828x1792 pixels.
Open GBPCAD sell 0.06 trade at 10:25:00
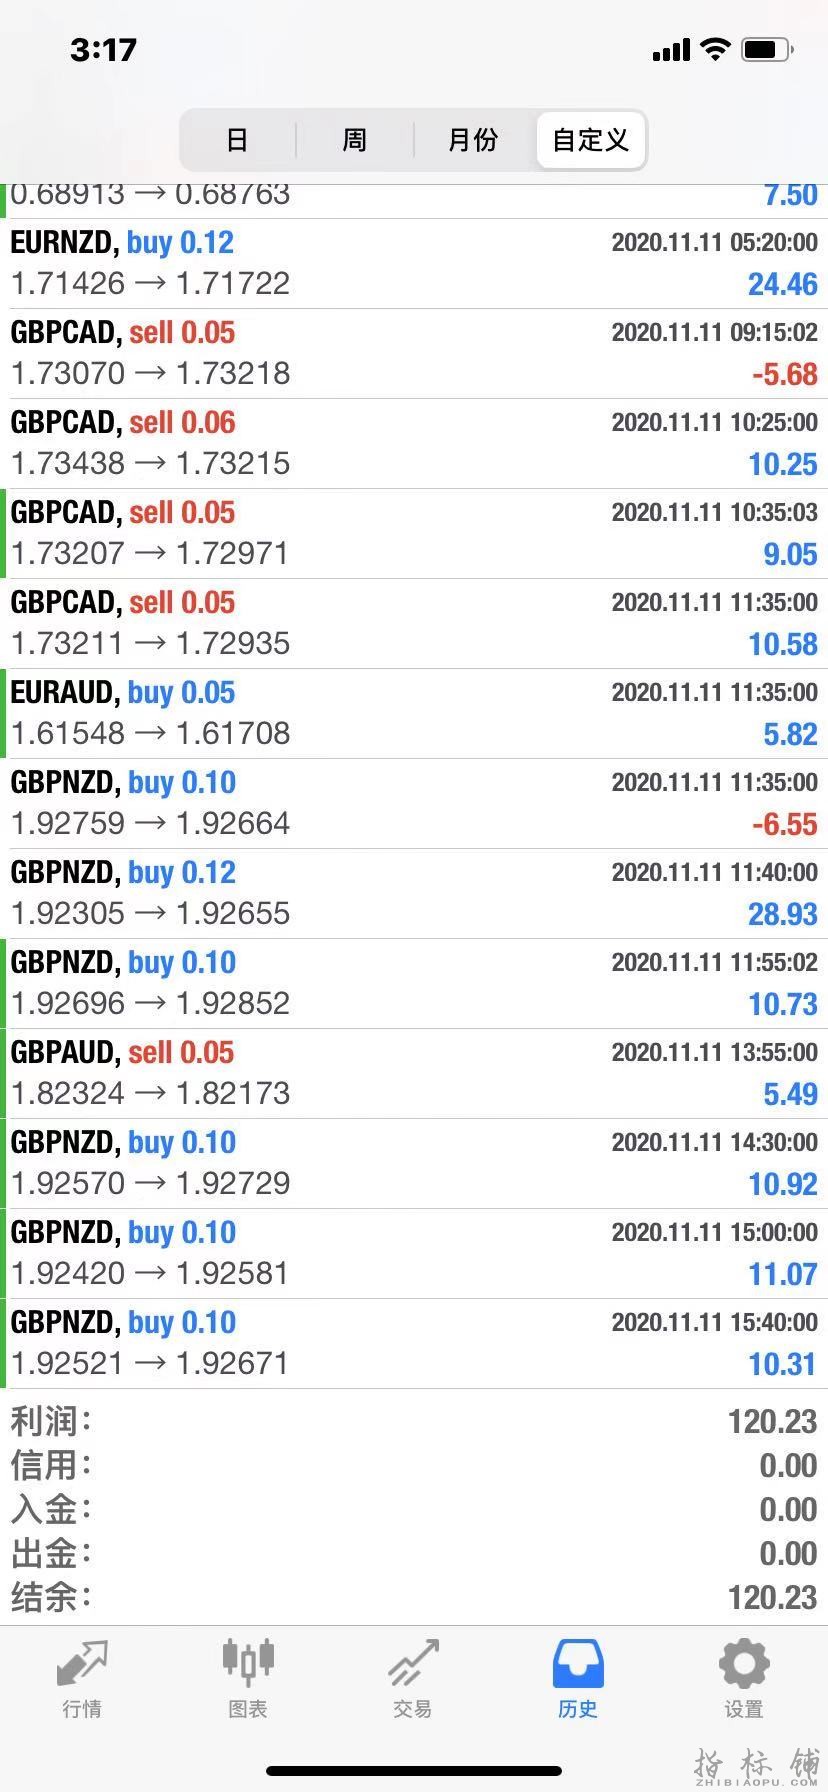coord(414,443)
